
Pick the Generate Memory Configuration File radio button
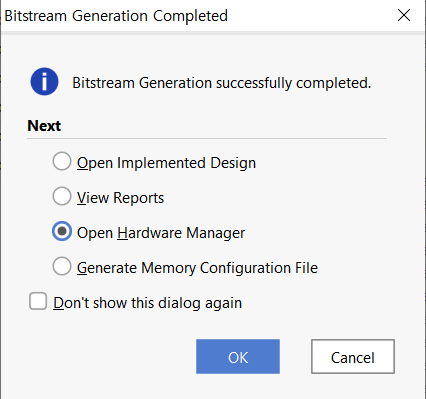(62, 266)
